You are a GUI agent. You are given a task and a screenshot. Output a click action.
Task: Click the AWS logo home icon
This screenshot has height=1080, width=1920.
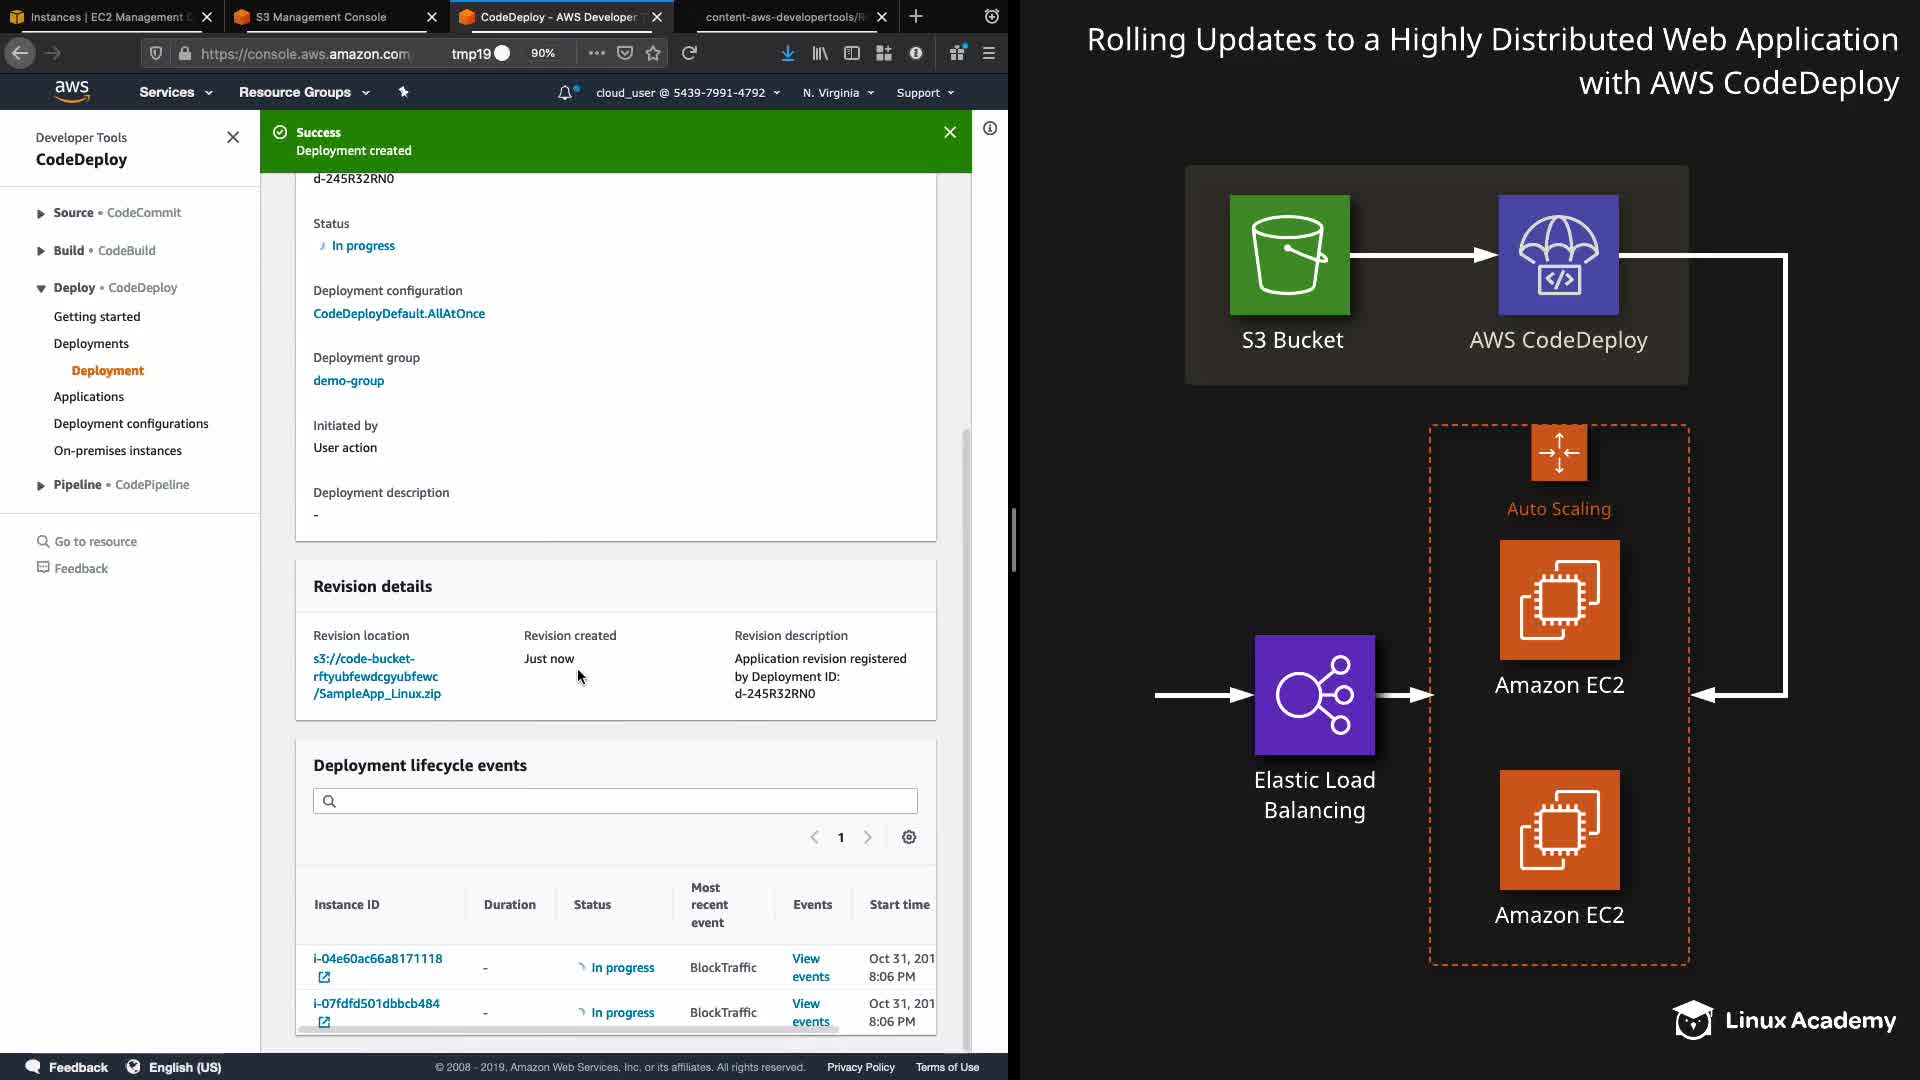click(71, 91)
